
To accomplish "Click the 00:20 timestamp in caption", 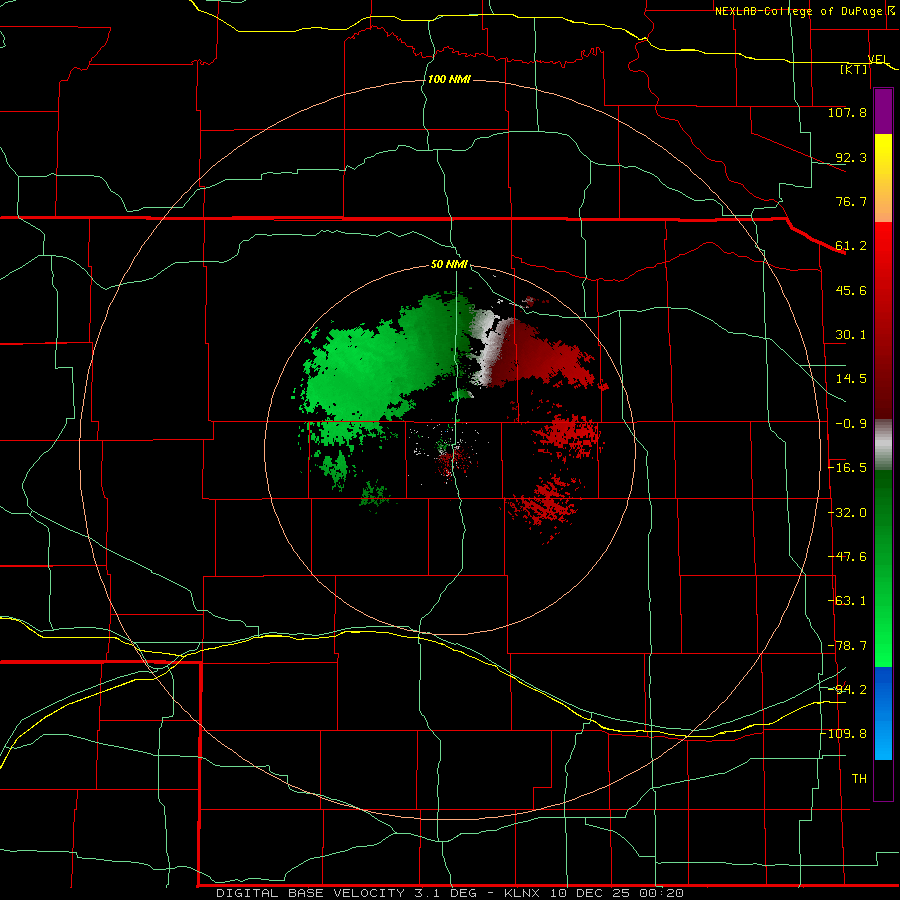I will pos(661,893).
